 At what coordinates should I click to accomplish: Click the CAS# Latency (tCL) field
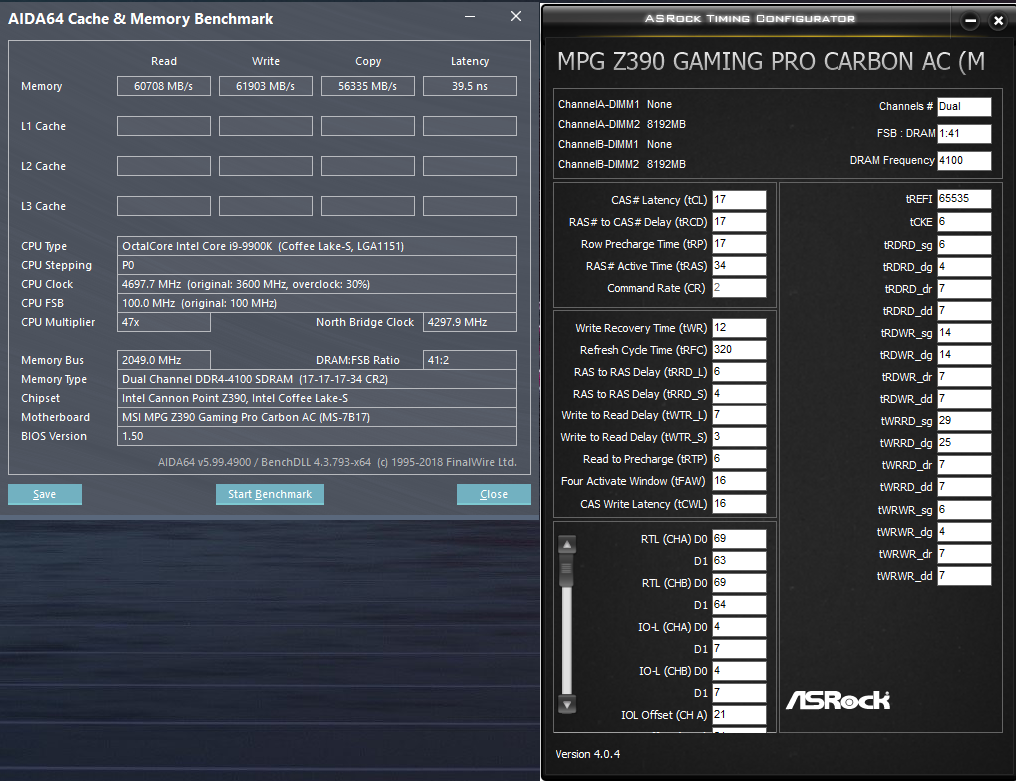[739, 200]
